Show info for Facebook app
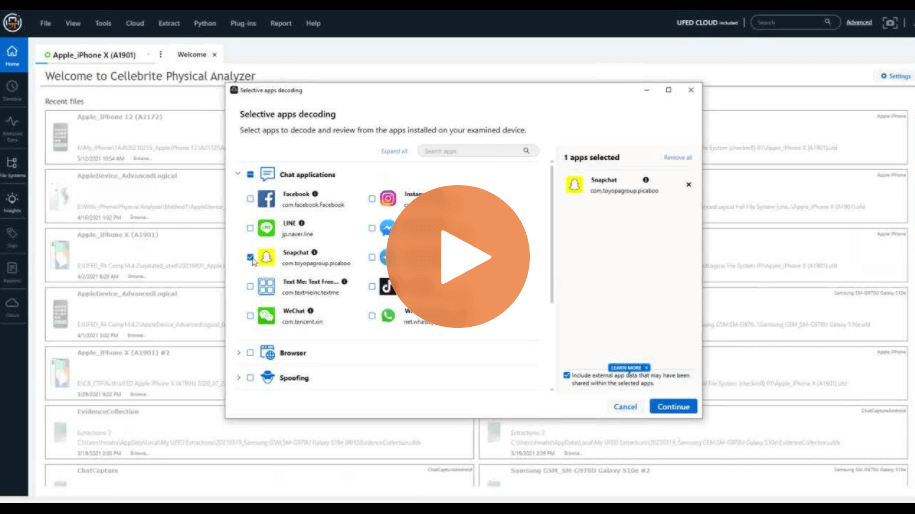Viewport: 915px width, 514px height. tap(315, 194)
